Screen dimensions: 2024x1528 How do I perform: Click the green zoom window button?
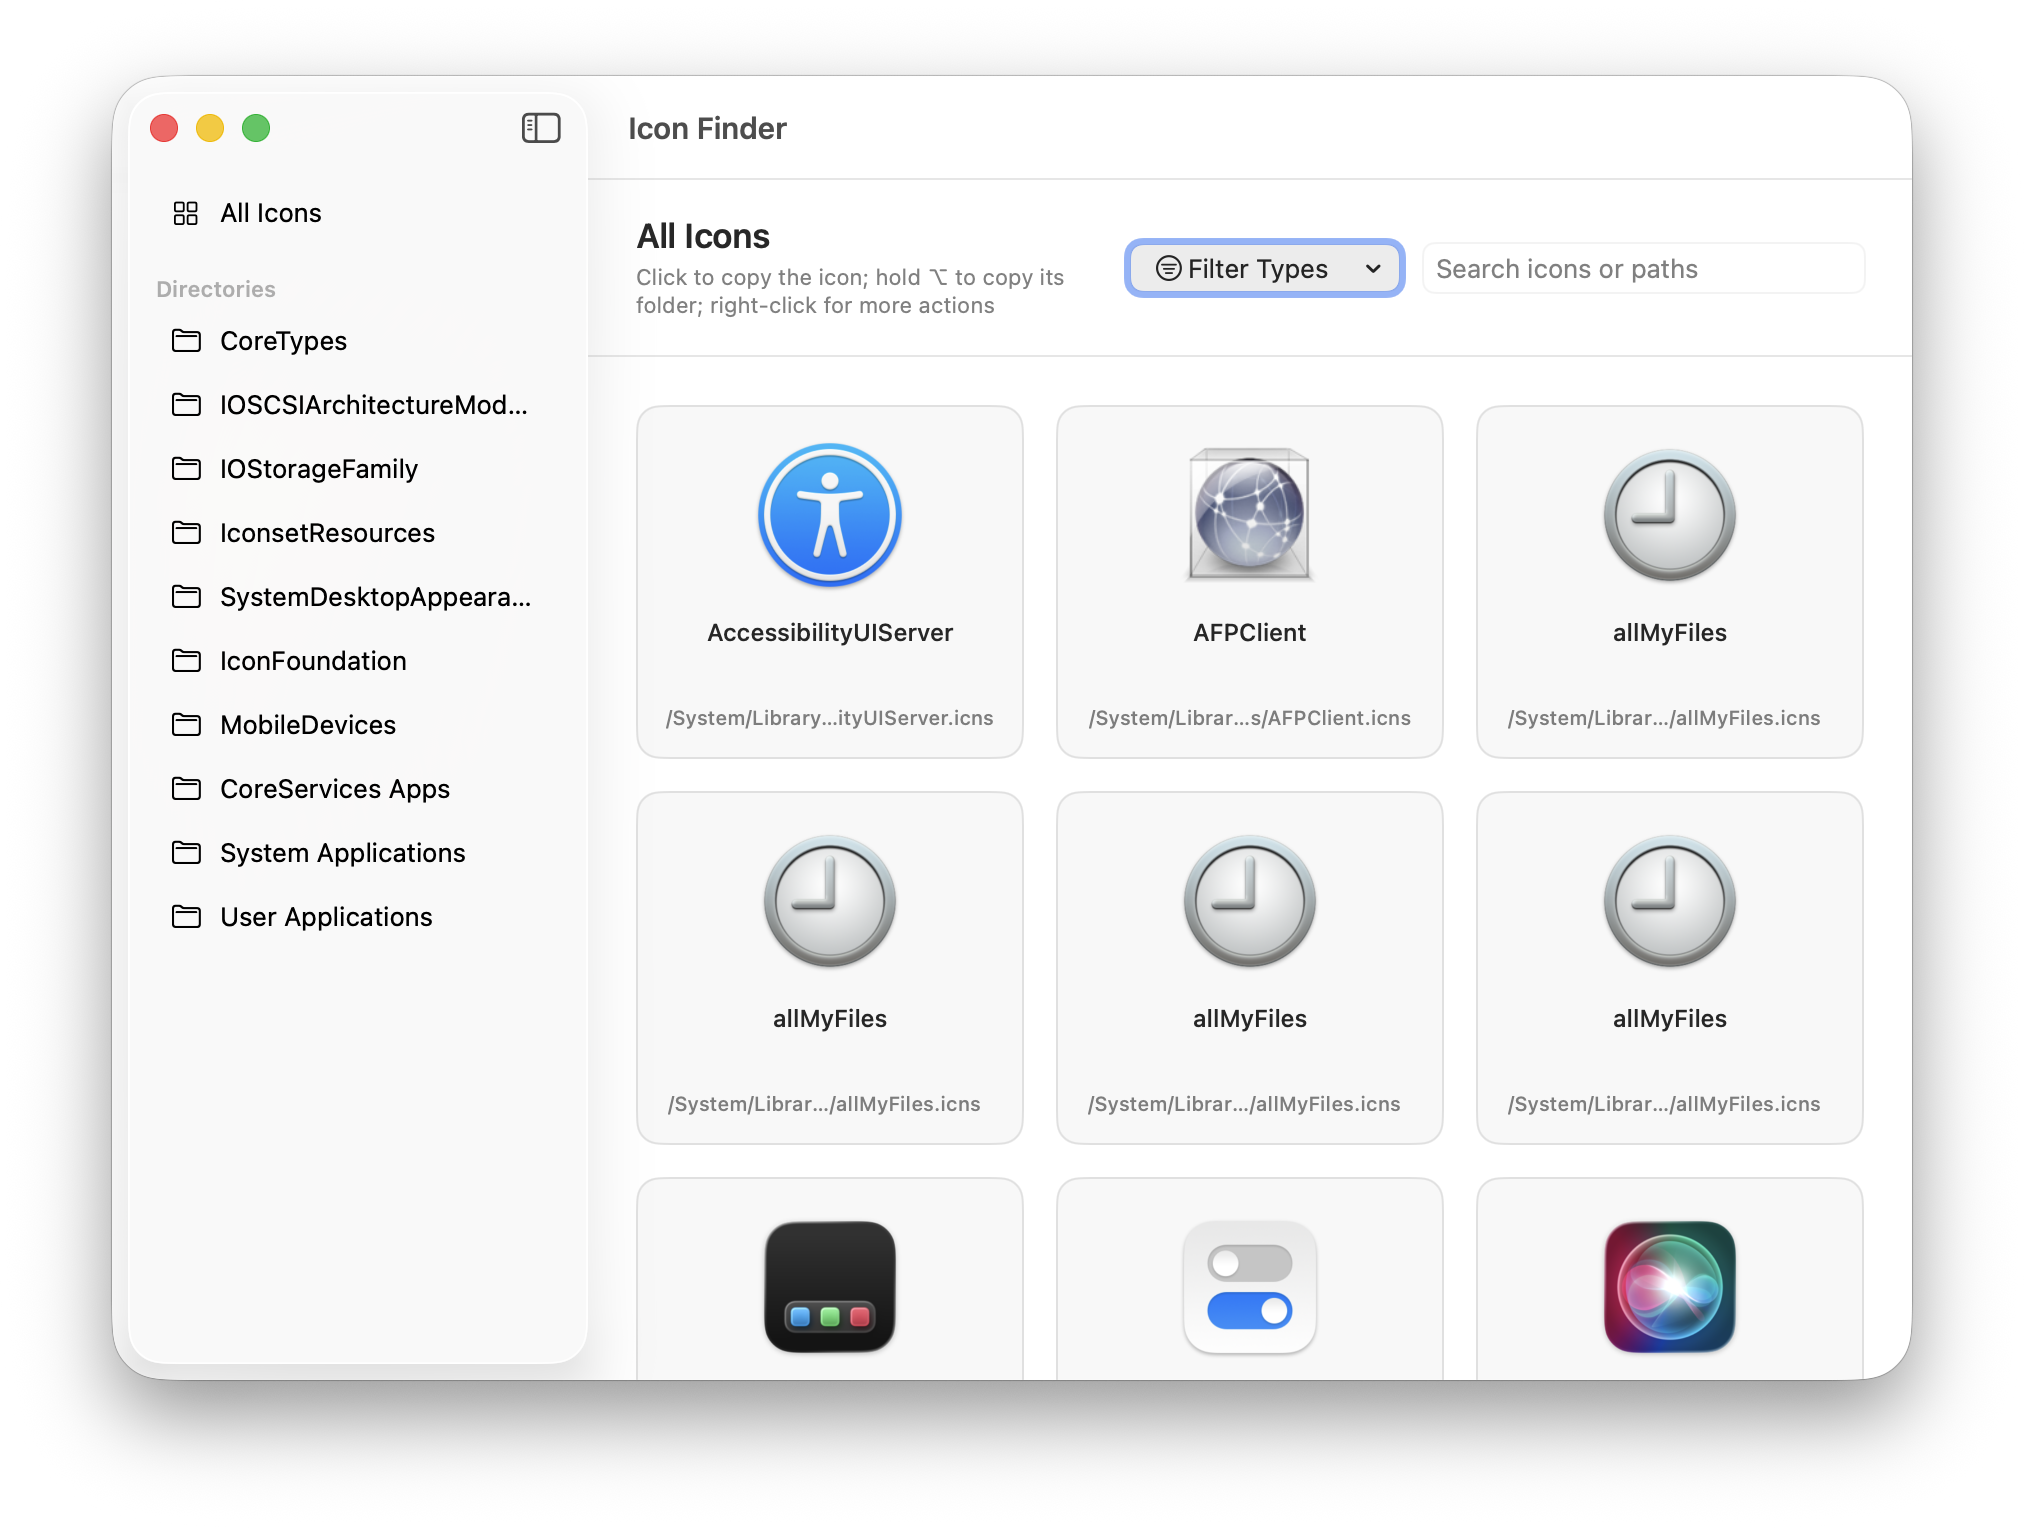pos(256,128)
